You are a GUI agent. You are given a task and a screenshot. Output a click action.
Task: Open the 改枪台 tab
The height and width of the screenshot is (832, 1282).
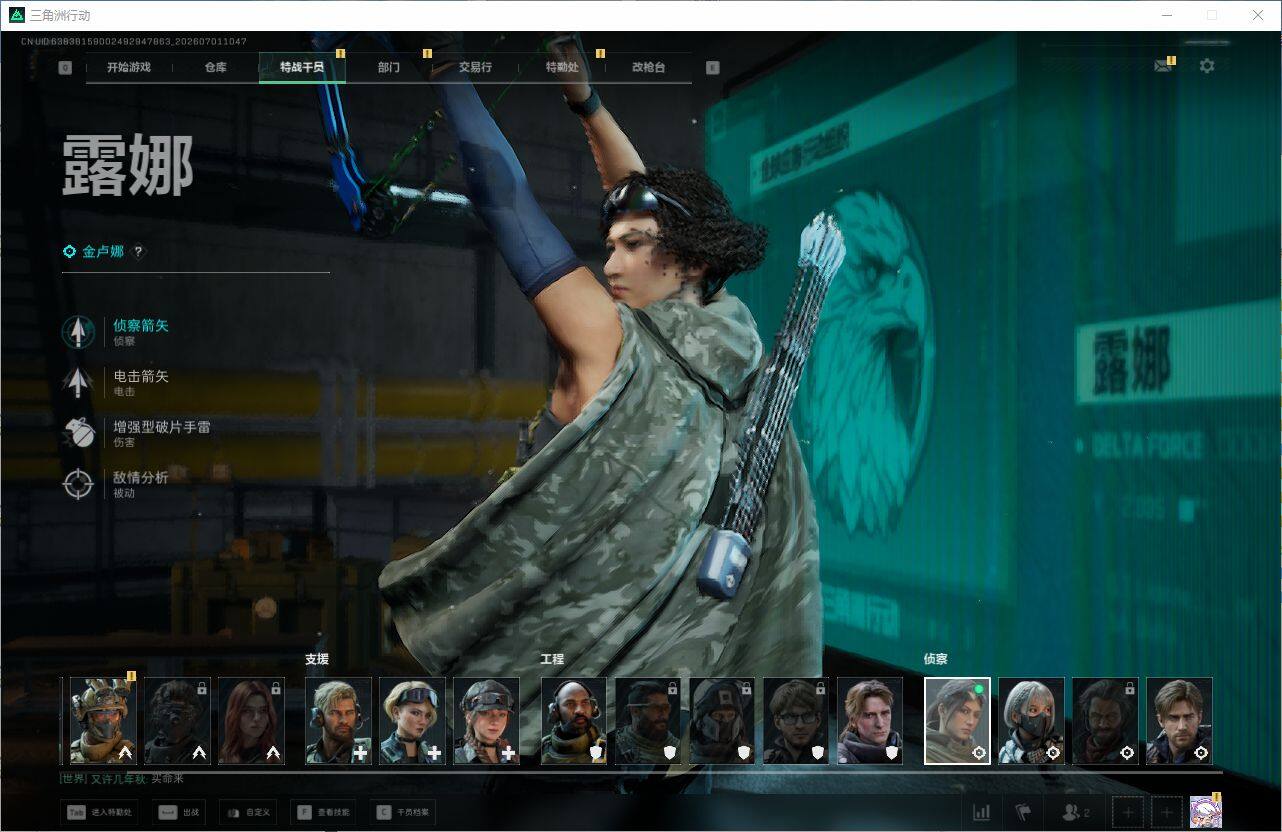(648, 67)
